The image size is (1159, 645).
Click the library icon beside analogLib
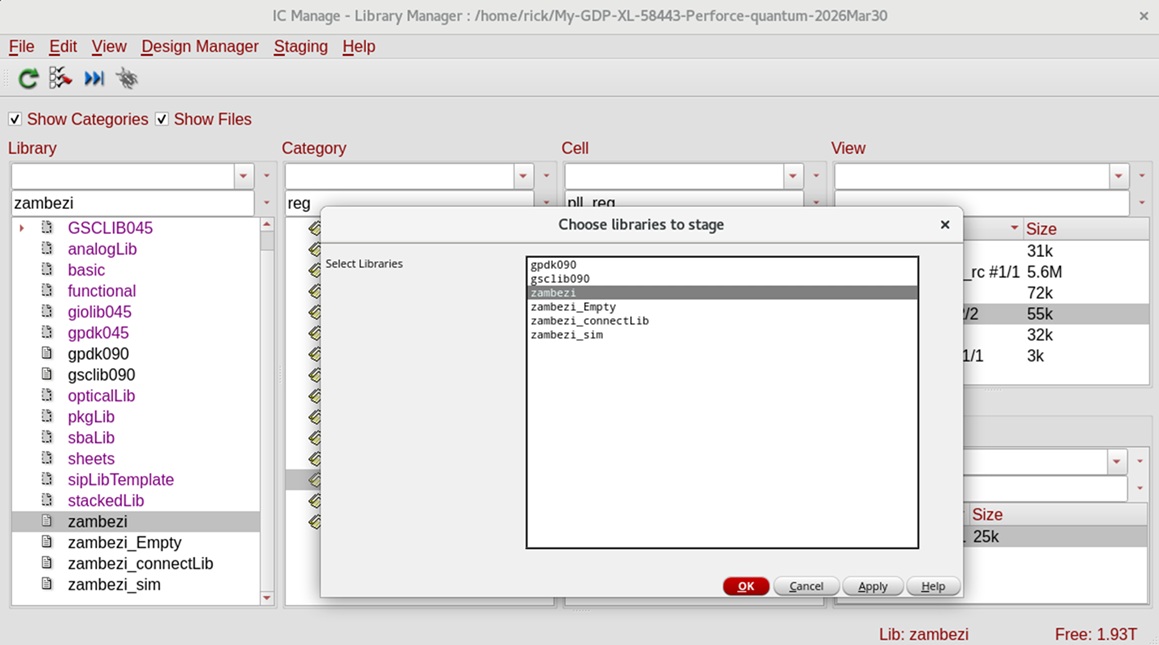click(47, 248)
